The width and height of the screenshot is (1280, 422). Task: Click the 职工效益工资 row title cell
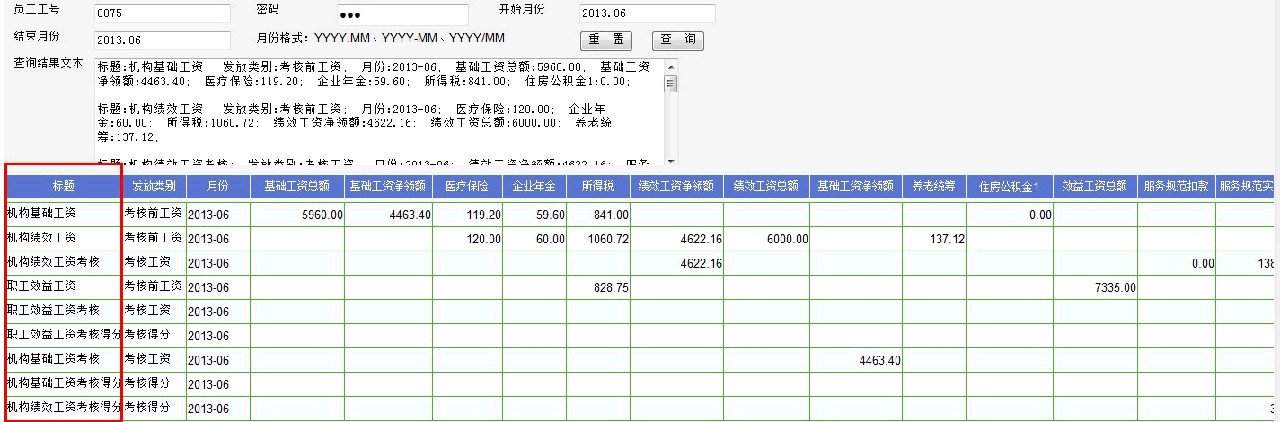point(63,287)
